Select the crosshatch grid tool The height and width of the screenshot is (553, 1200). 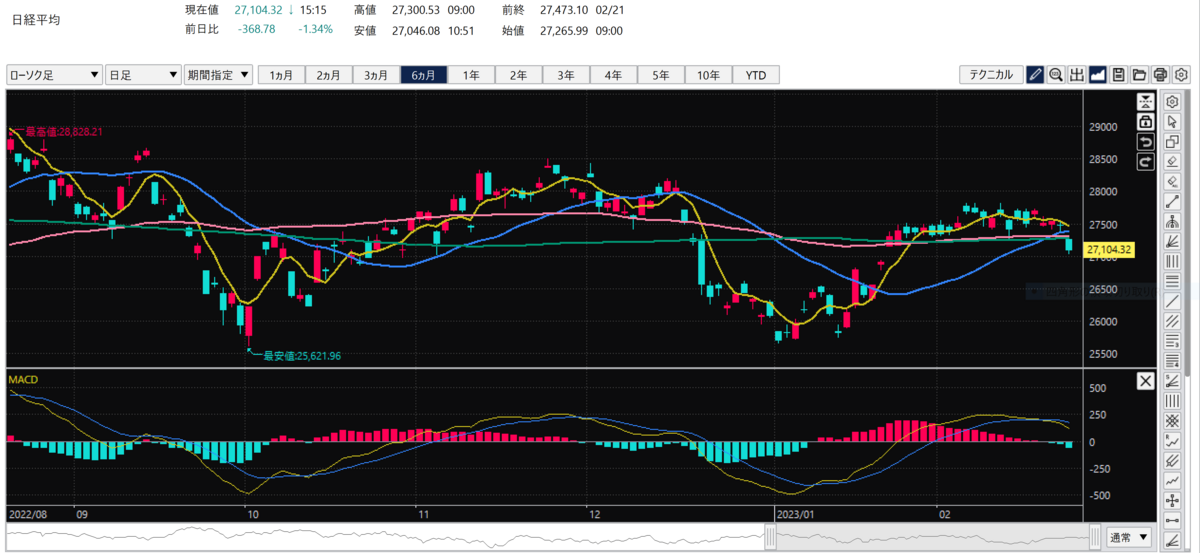tap(1173, 421)
